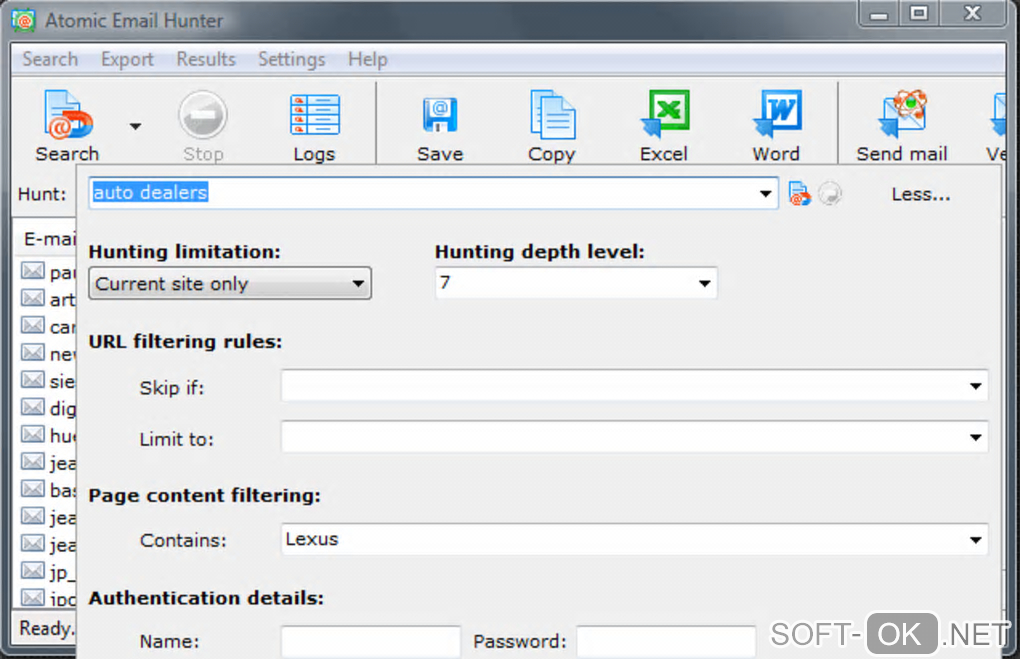Click the Atomic Email Hunter title icon
The height and width of the screenshot is (659, 1020).
23,20
